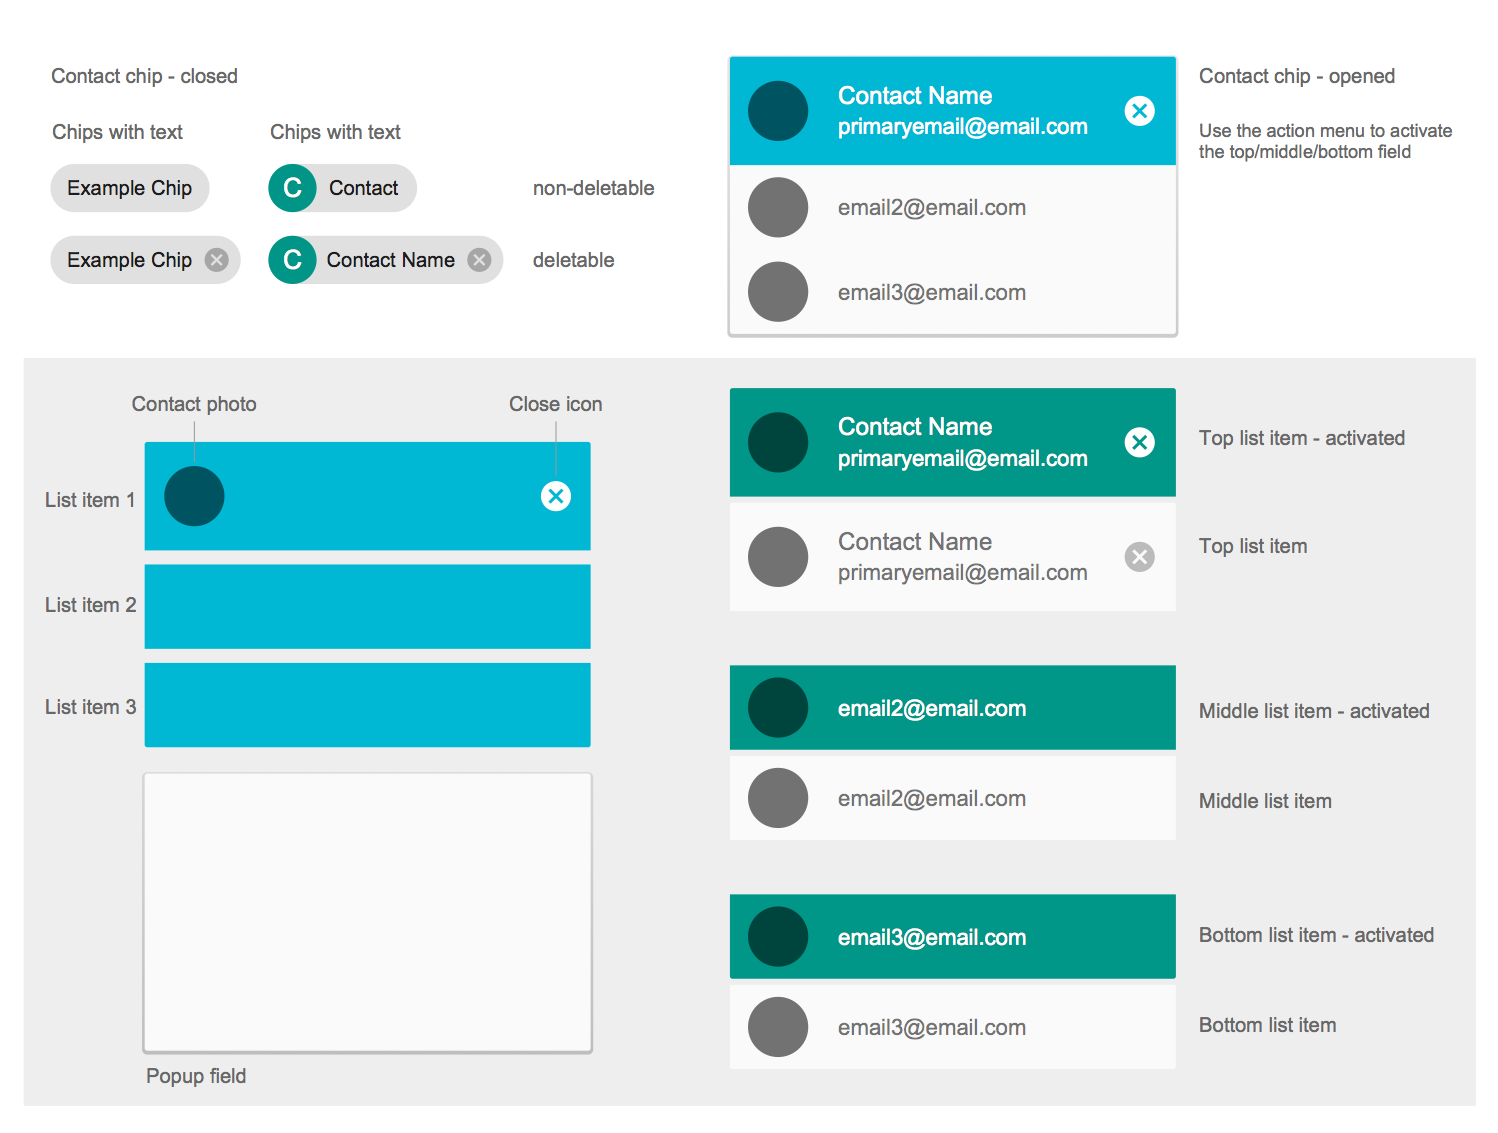The height and width of the screenshot is (1133, 1498).
Task: Close the opened contact chip's blue header
Action: [1139, 111]
